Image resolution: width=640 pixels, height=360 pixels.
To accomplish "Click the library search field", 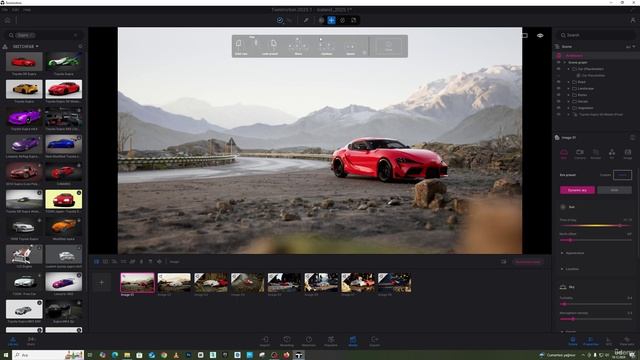I will pos(43,35).
